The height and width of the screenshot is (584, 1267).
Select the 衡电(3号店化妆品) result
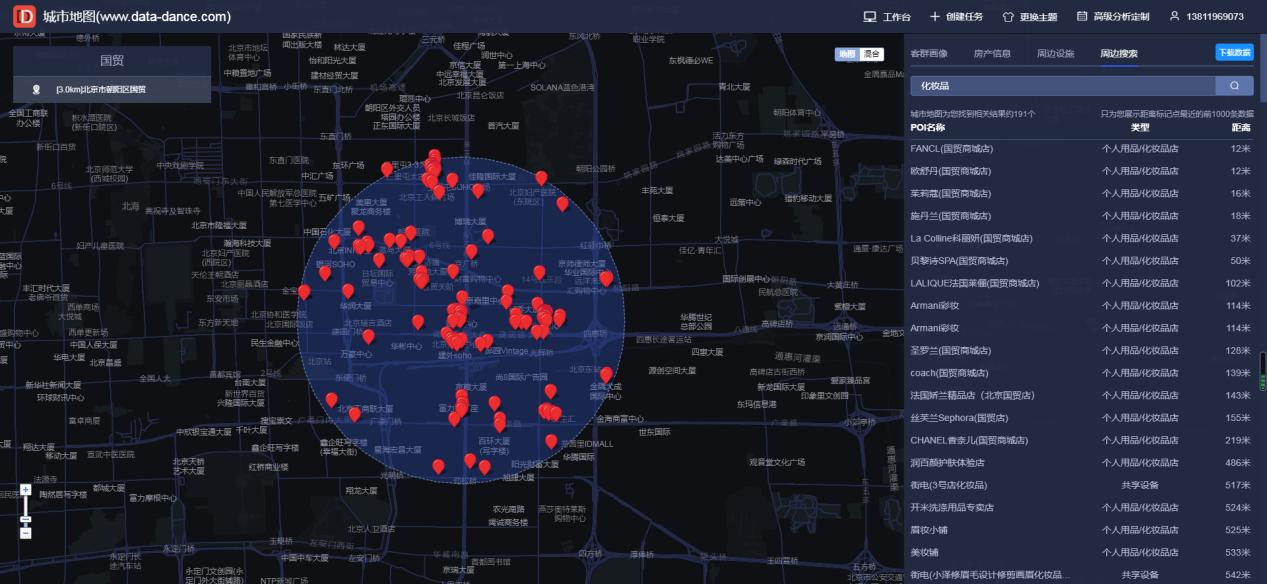[1081, 485]
